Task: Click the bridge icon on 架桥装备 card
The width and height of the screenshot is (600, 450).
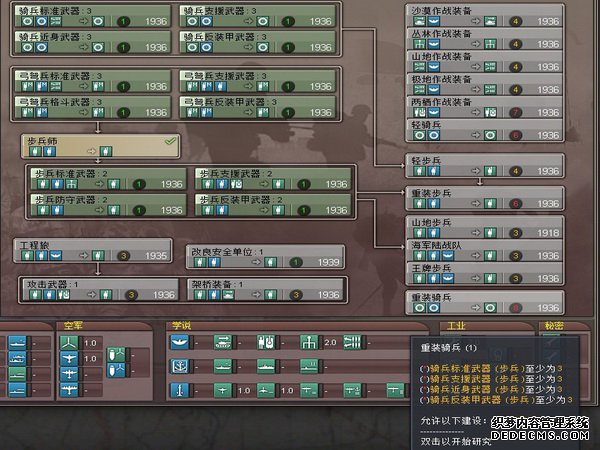Action: point(228,295)
